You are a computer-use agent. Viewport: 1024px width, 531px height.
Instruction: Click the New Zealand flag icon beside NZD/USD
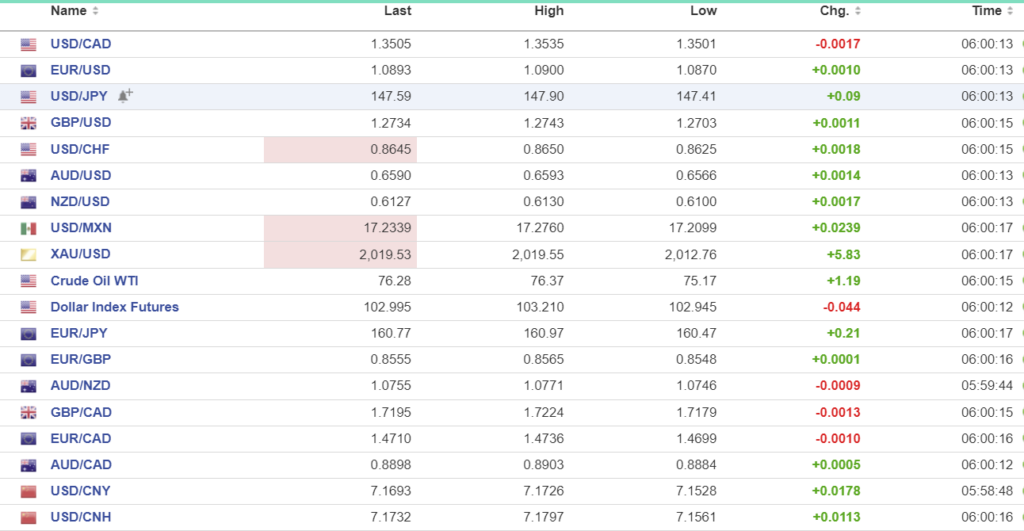pyautogui.click(x=28, y=202)
